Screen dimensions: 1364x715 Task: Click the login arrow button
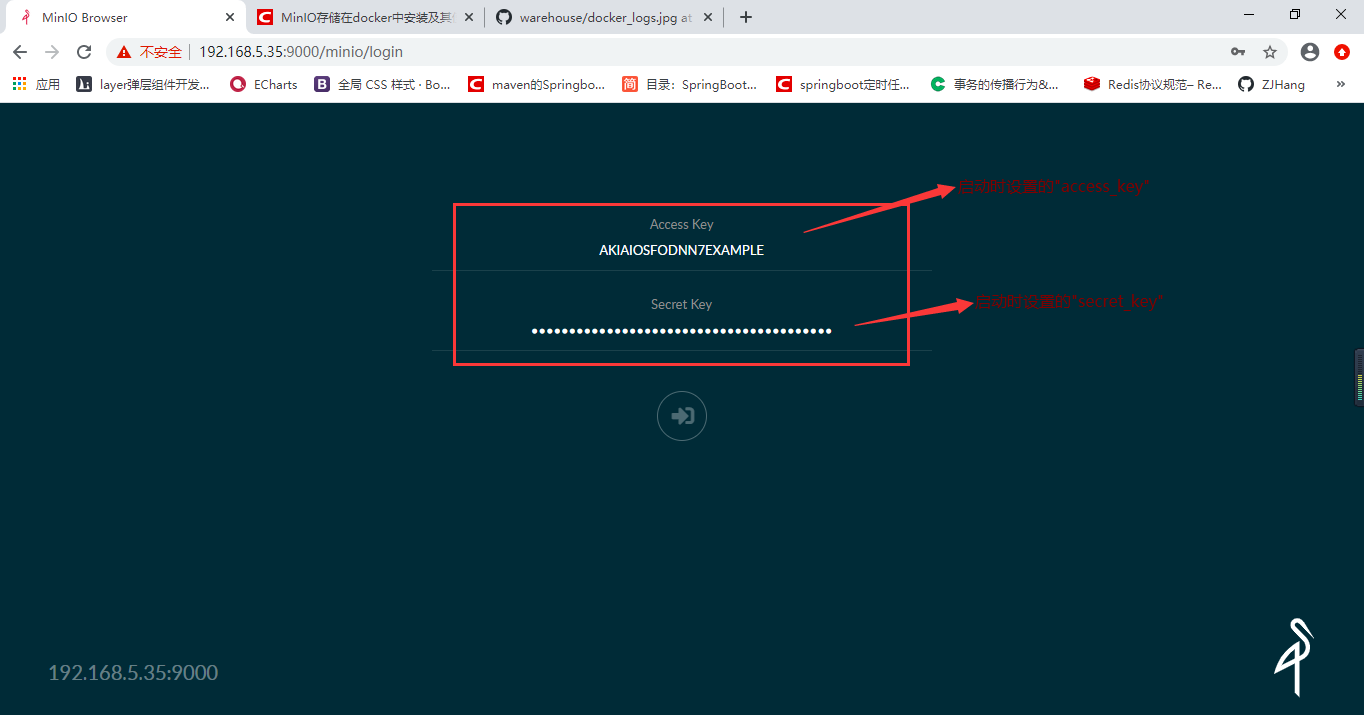(x=681, y=416)
